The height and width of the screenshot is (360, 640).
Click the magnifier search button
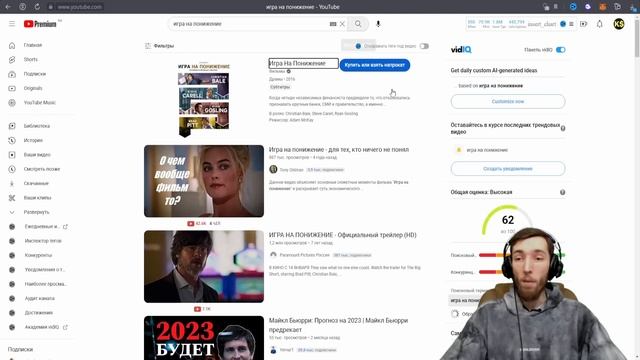(358, 24)
